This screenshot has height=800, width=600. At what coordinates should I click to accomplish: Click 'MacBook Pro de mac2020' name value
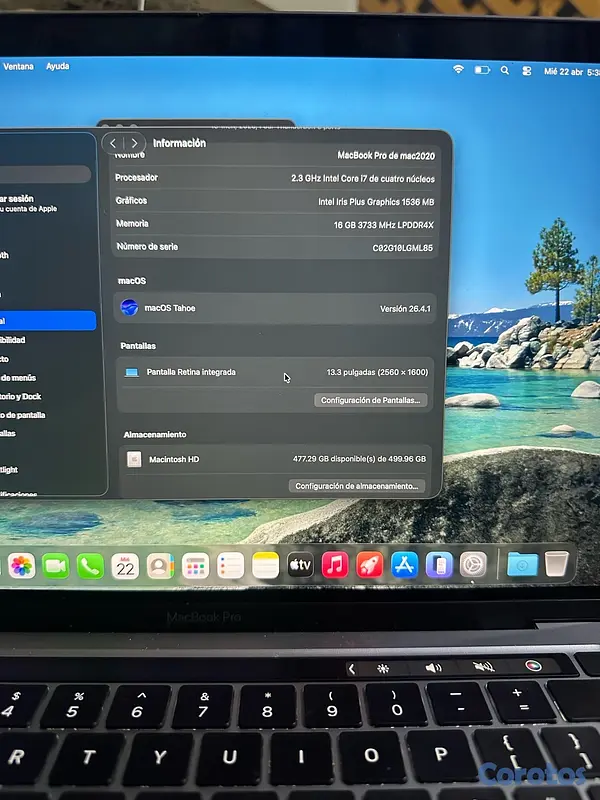pos(386,156)
